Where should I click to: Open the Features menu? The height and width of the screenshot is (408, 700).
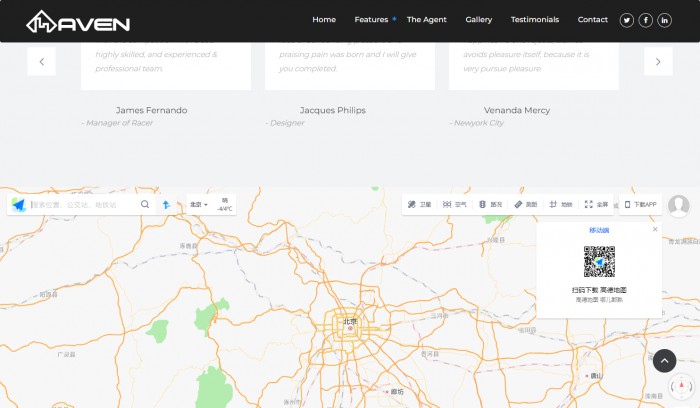click(x=371, y=20)
